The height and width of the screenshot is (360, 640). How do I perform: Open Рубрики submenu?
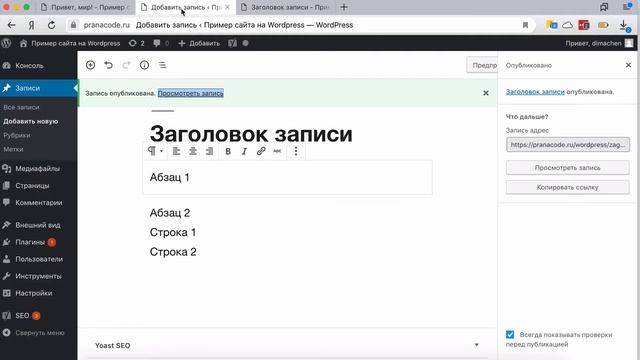pyautogui.click(x=17, y=135)
